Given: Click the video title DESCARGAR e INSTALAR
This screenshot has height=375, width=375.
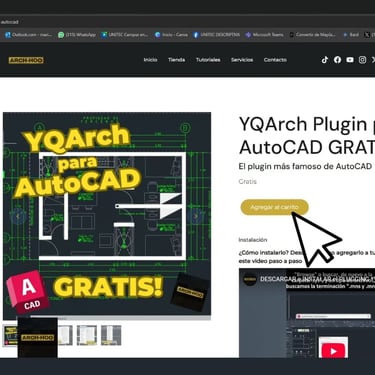Looking at the screenshot, I should coord(317,279).
